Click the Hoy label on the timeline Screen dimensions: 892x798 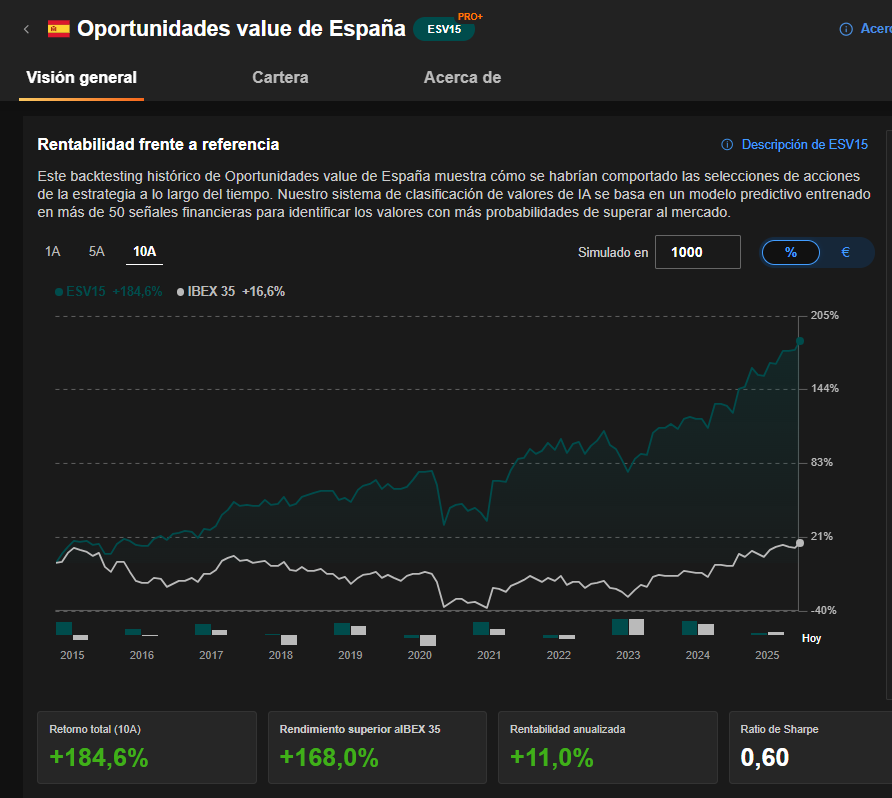(811, 638)
